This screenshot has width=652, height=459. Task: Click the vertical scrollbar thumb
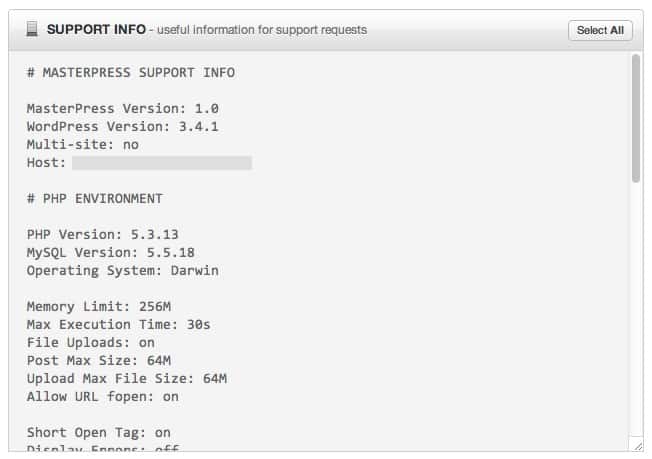(x=635, y=118)
